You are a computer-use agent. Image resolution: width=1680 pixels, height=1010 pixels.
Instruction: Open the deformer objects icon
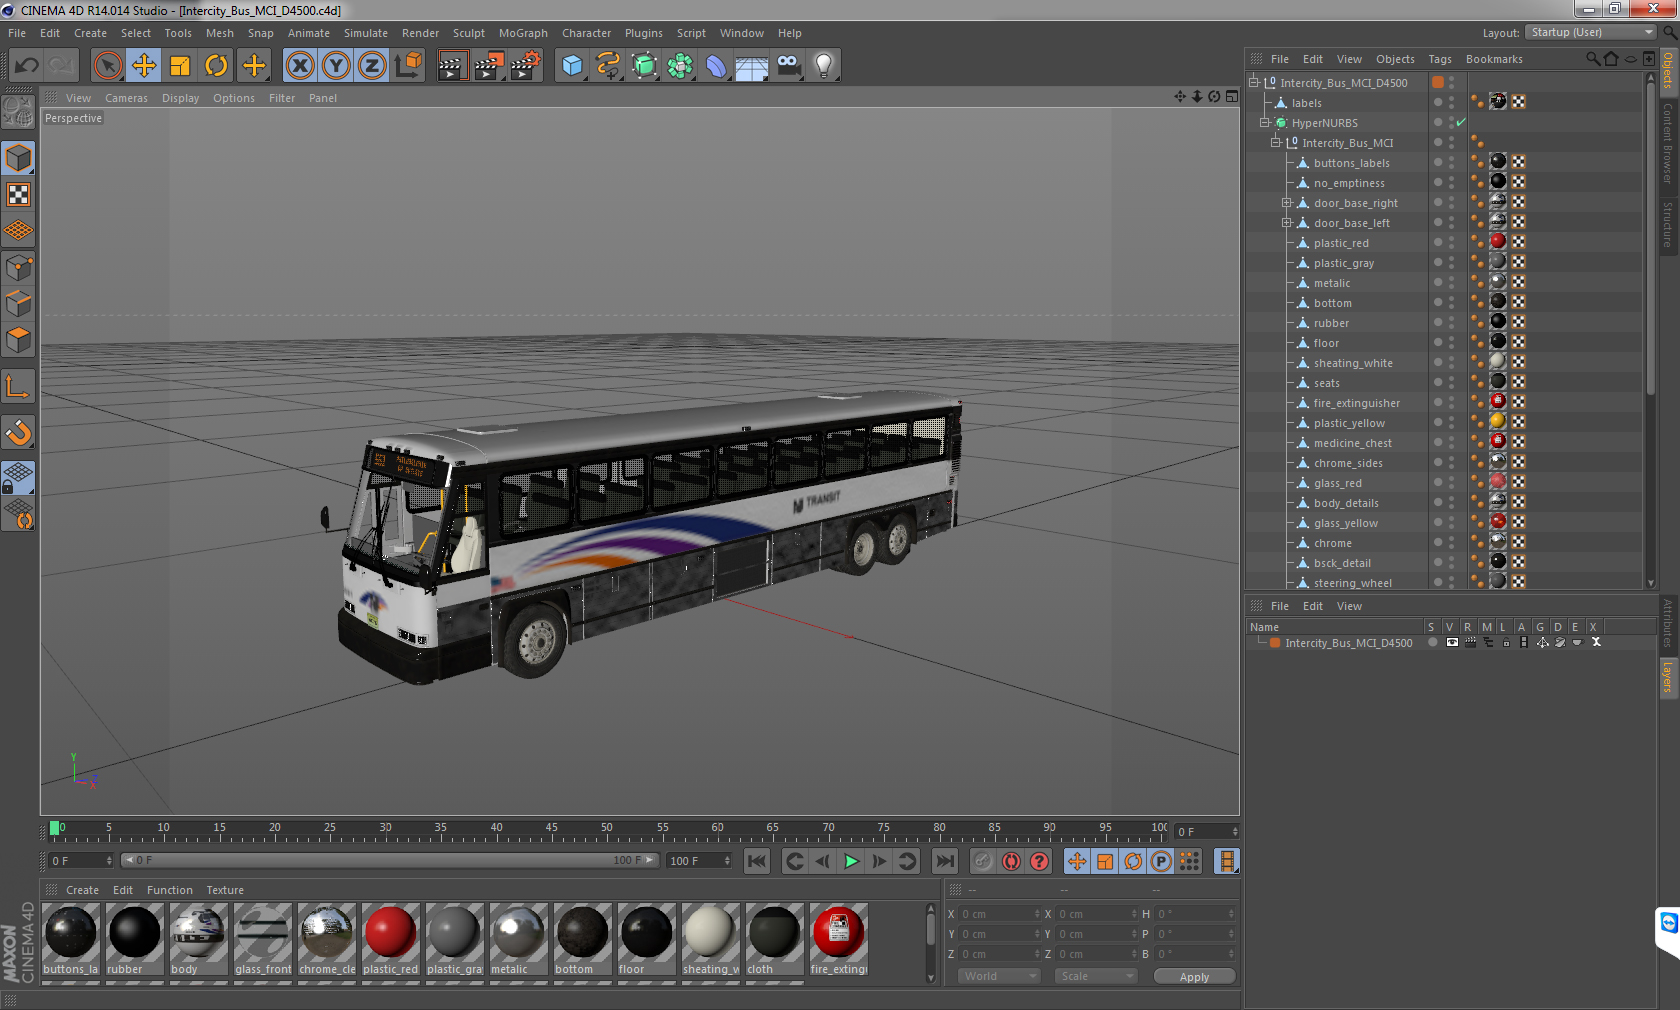click(x=717, y=66)
